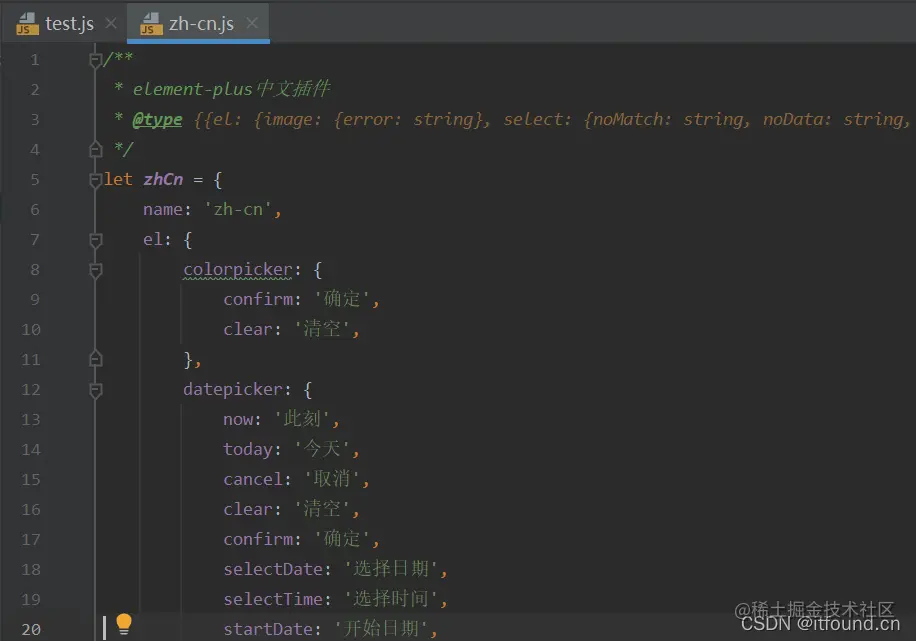Select the zh-cn.js editor tab
The image size is (916, 641).
pyautogui.click(x=199, y=23)
